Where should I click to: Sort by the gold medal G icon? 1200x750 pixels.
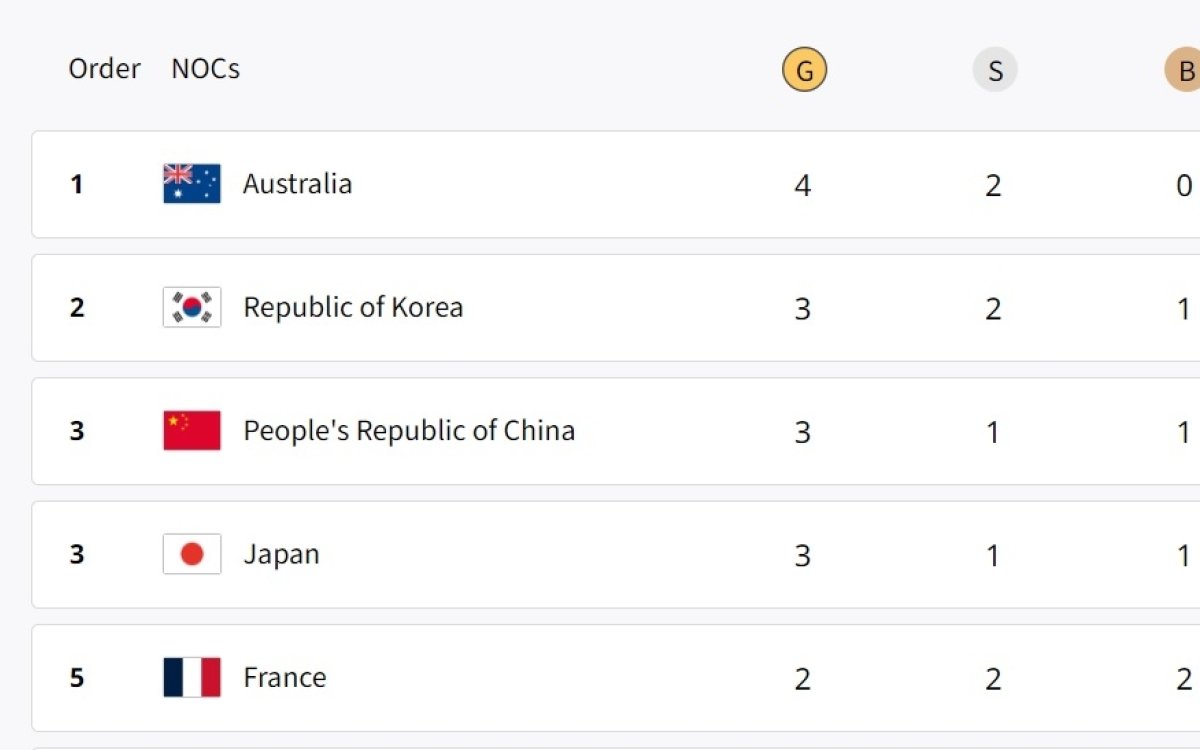[804, 71]
